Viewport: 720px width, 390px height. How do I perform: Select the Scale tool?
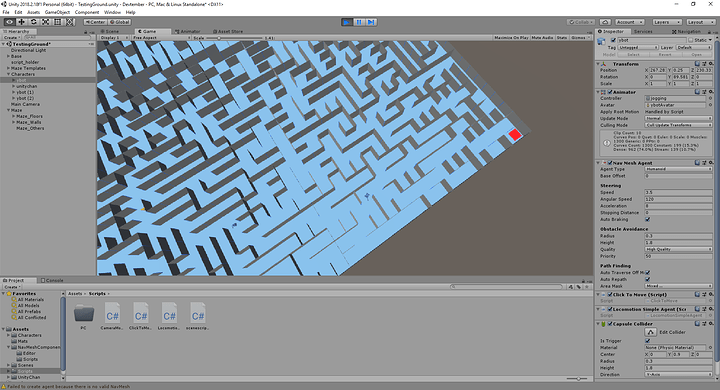45,22
